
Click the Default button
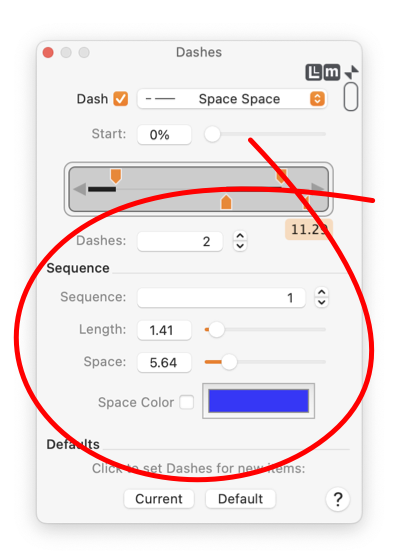(x=240, y=499)
